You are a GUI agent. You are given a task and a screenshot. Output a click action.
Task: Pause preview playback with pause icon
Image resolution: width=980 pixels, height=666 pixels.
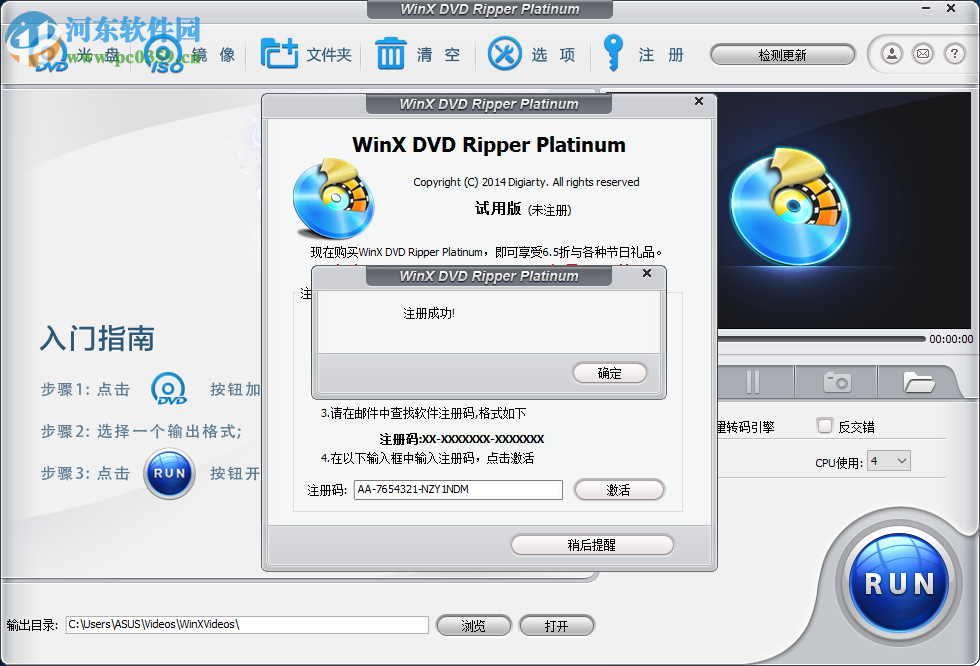tap(752, 381)
